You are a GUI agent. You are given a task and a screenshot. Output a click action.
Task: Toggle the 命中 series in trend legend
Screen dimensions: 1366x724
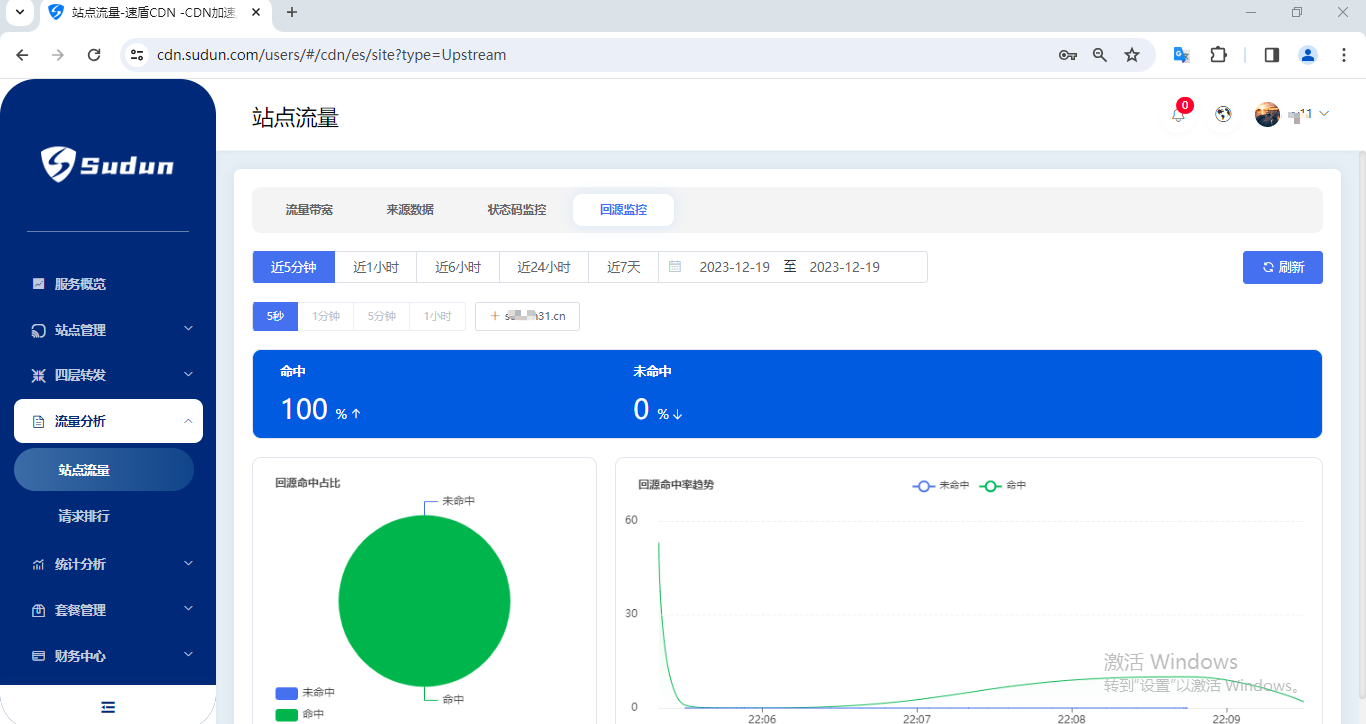point(1003,485)
